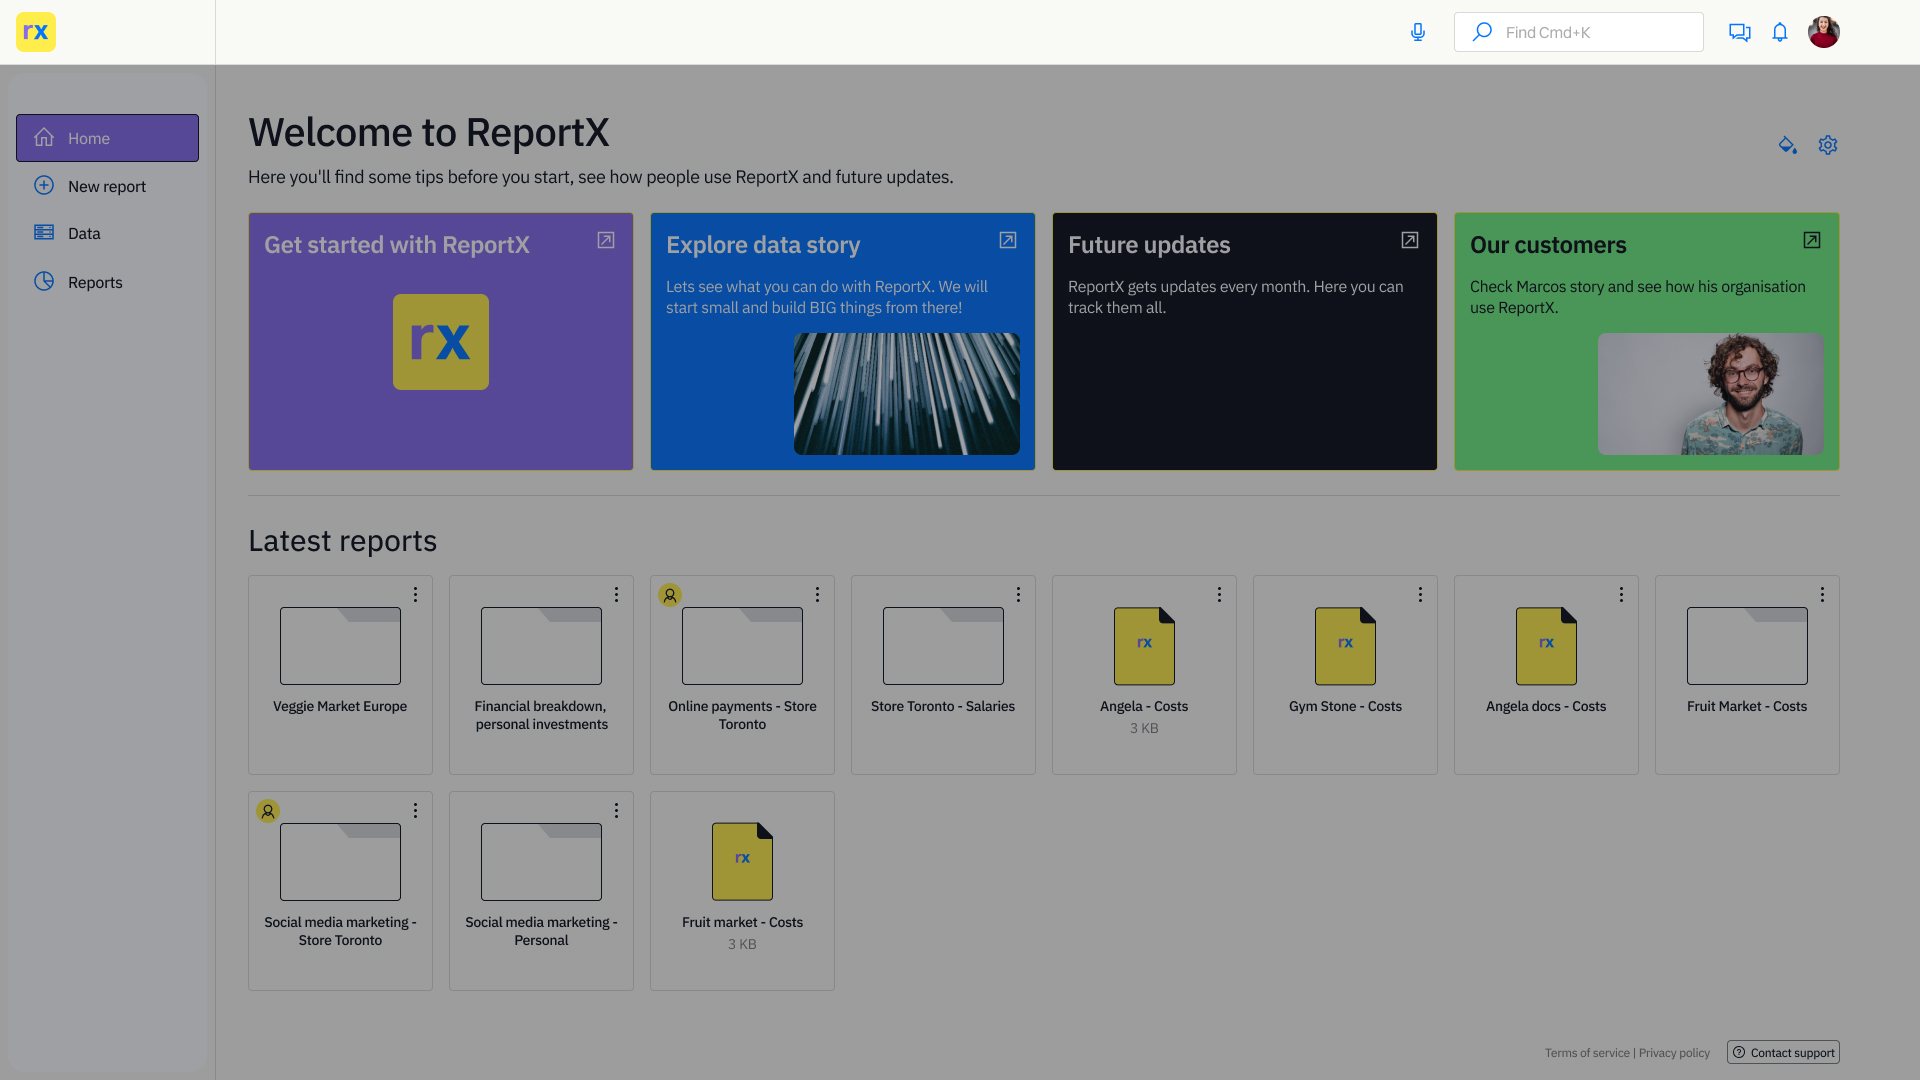Open Gym Stone - Costs report file

tap(1345, 646)
